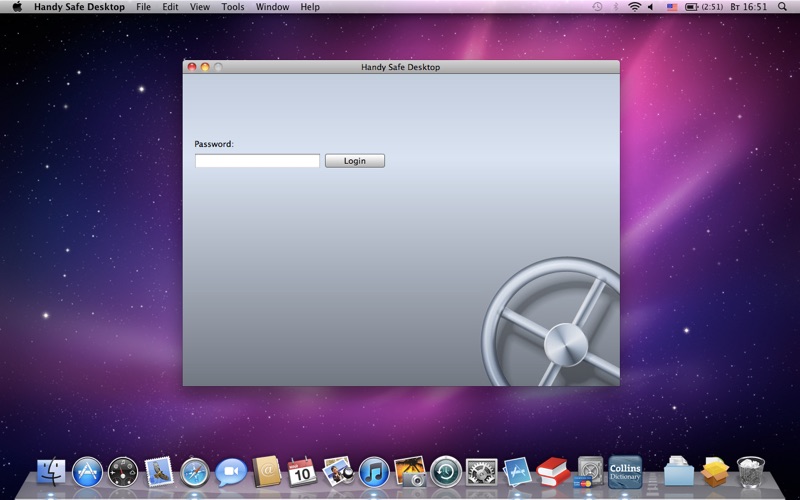Open the yellow package box stack in Dock
The width and height of the screenshot is (800, 500).
[x=715, y=472]
